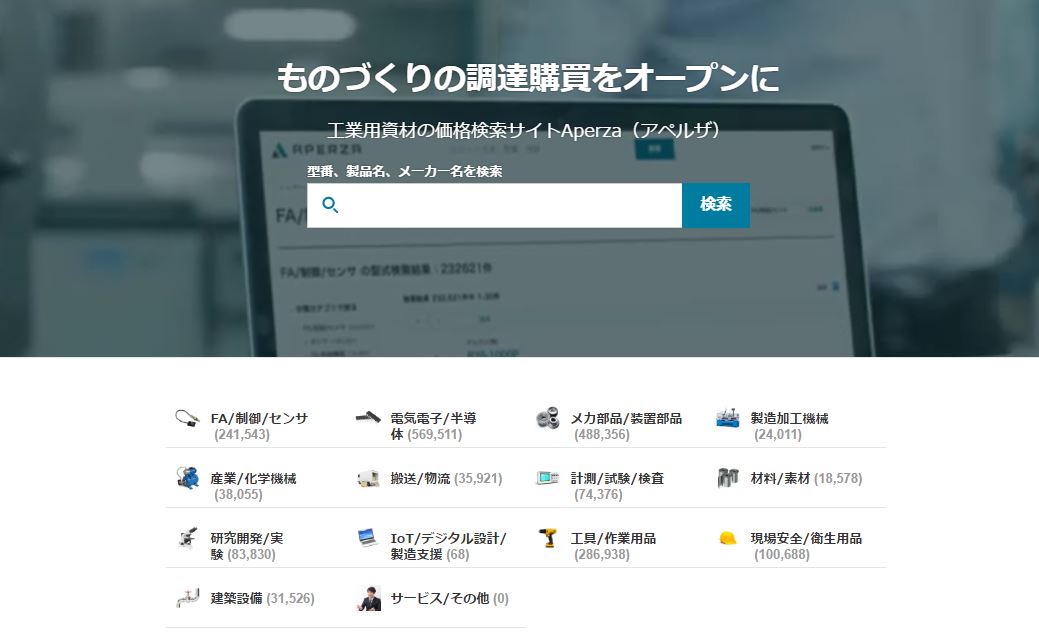This screenshot has width=1039, height=643.
Task: Click the IoT/デジタル設計 laptop icon
Action: (x=368, y=538)
